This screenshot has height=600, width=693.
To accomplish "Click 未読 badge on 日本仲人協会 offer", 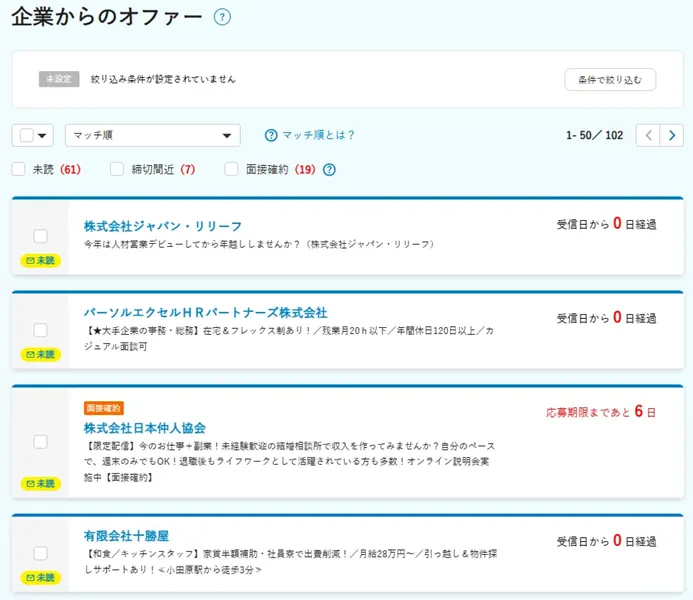I will (41, 483).
